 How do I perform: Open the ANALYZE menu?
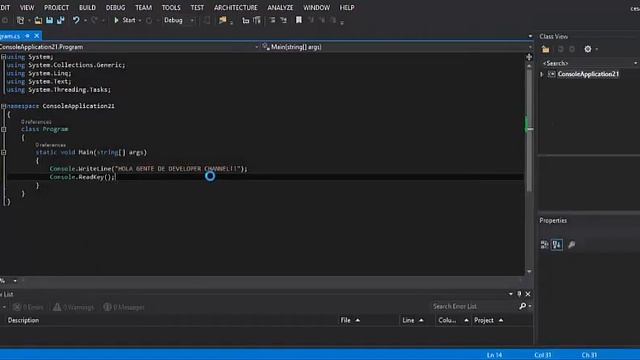280,7
